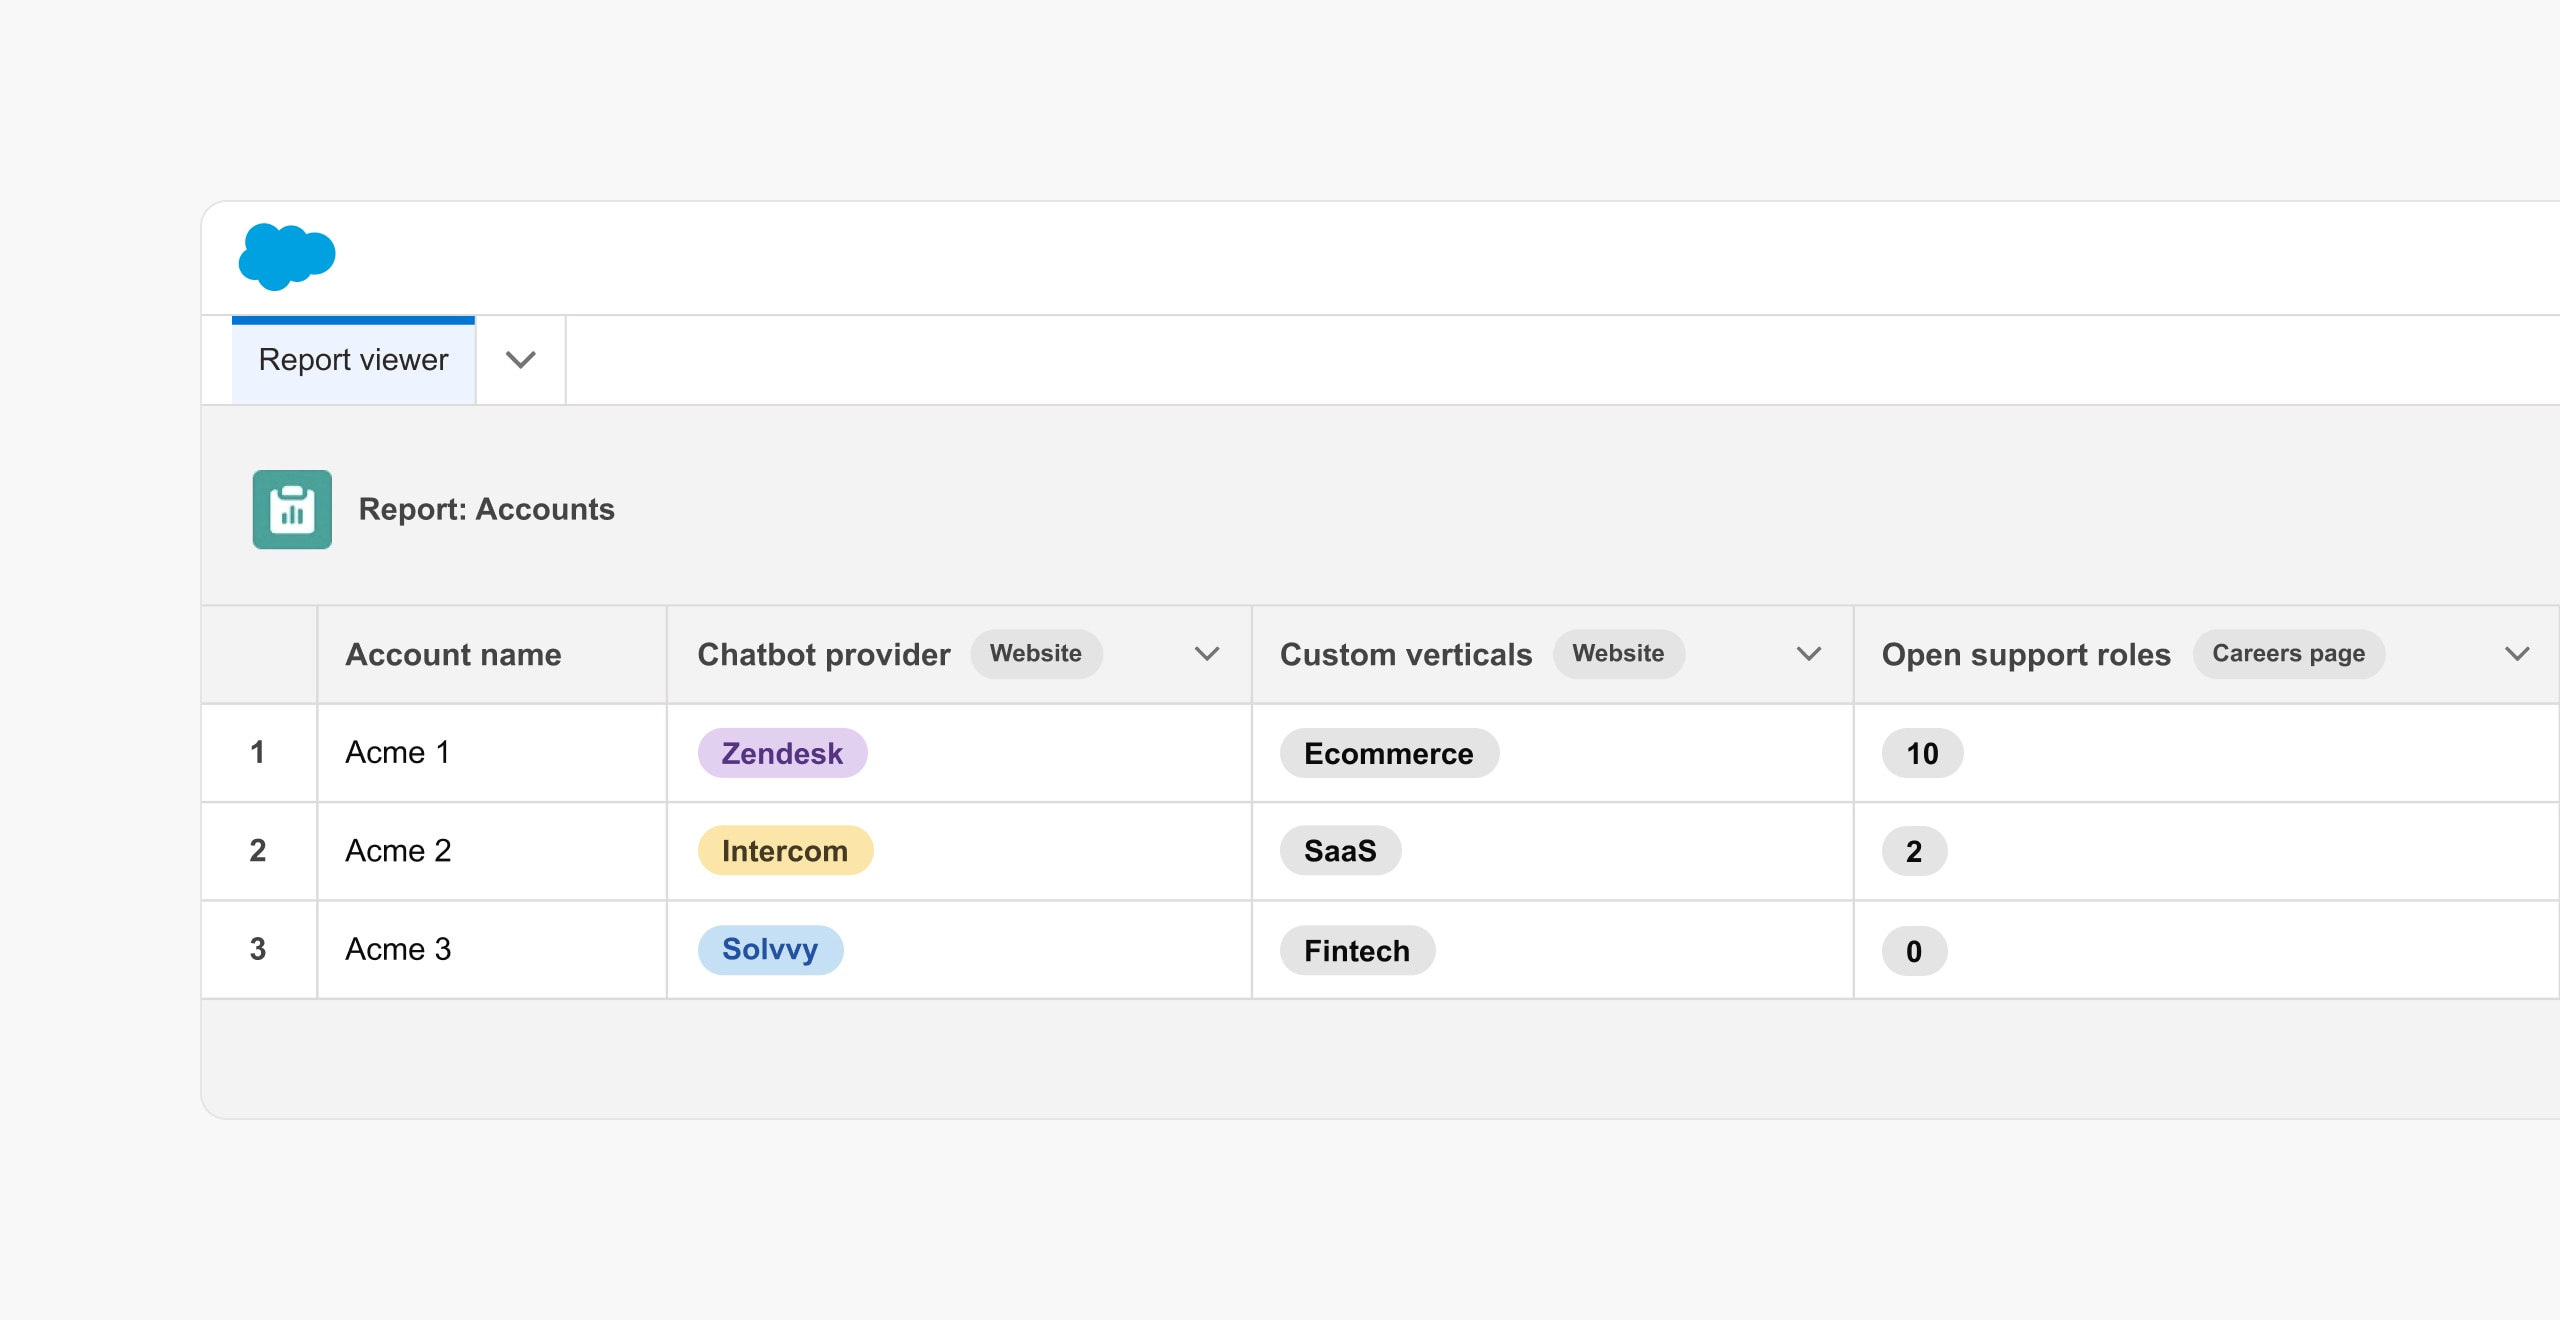Open Chatbot provider column dropdown chevron
The width and height of the screenshot is (2560, 1320).
1207,654
